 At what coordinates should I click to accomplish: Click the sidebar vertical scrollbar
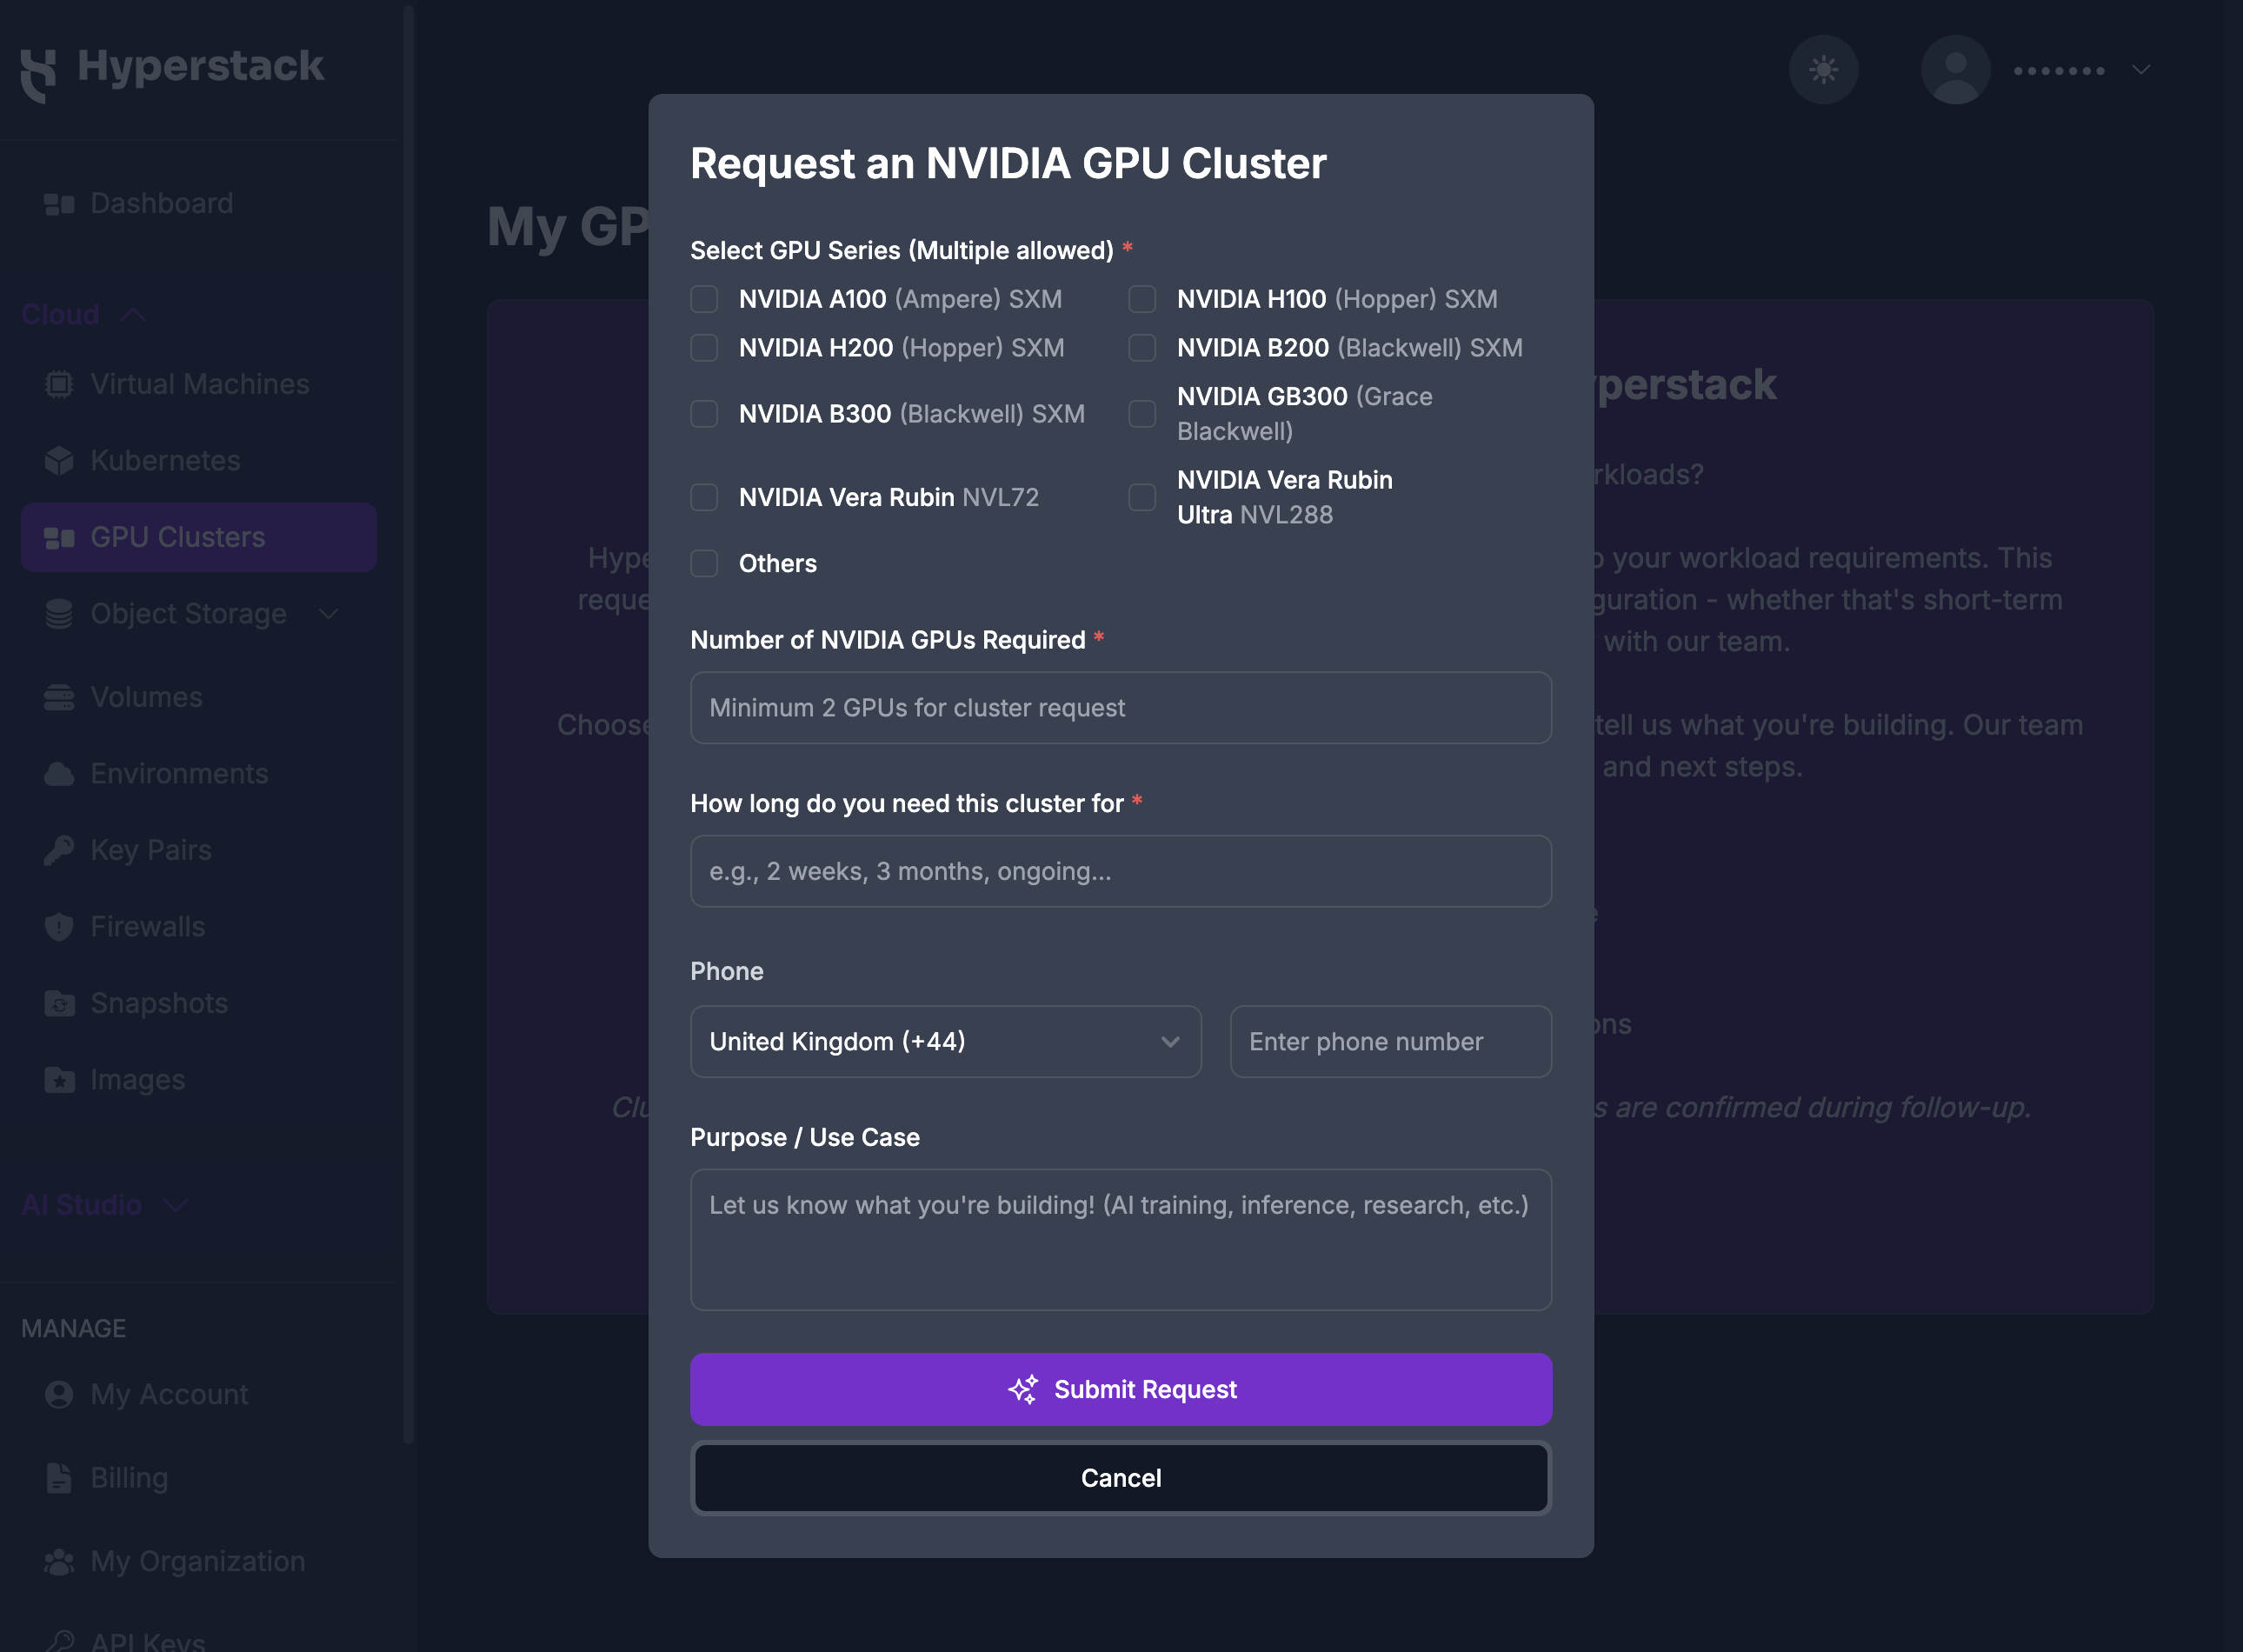(x=408, y=724)
